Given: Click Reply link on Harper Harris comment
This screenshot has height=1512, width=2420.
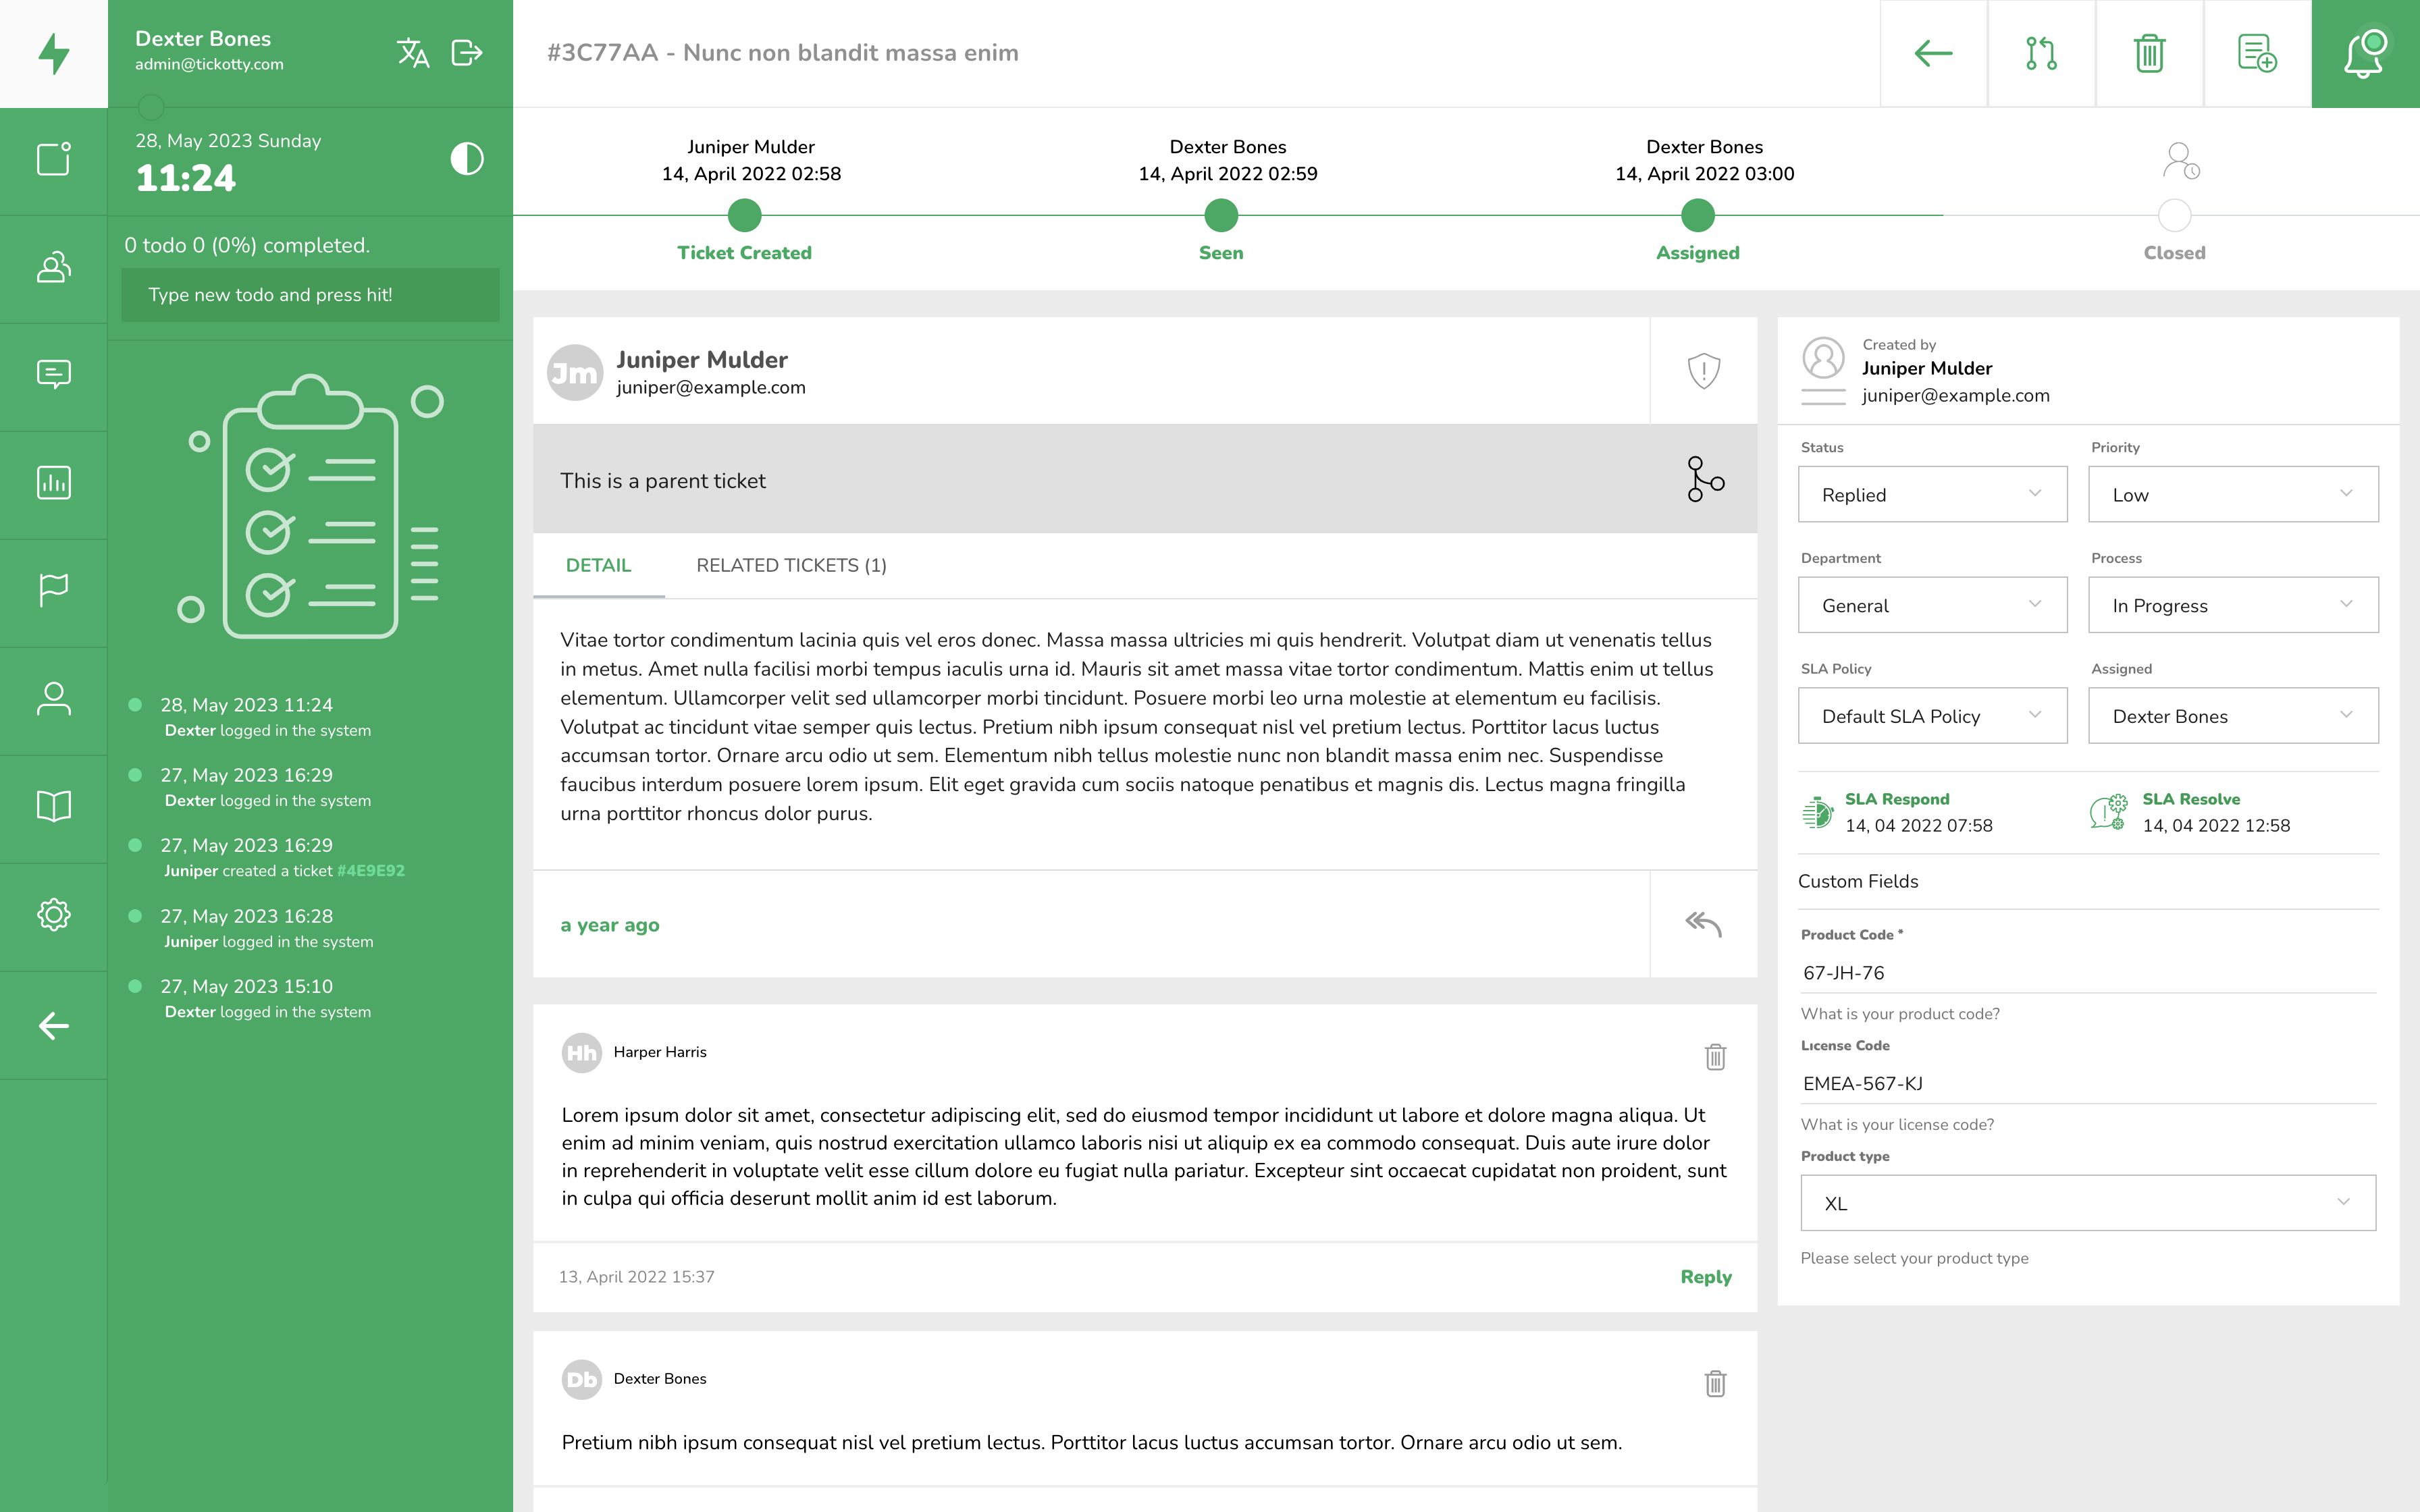Looking at the screenshot, I should (1705, 1277).
